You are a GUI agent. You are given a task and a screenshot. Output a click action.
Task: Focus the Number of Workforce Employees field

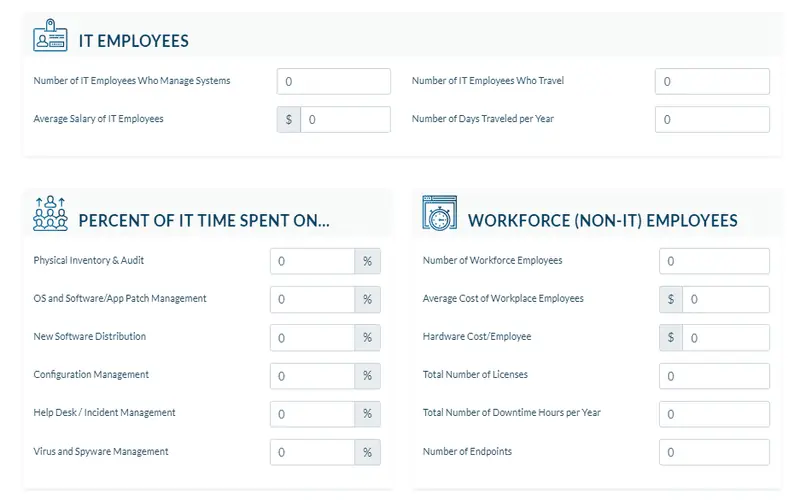714,261
